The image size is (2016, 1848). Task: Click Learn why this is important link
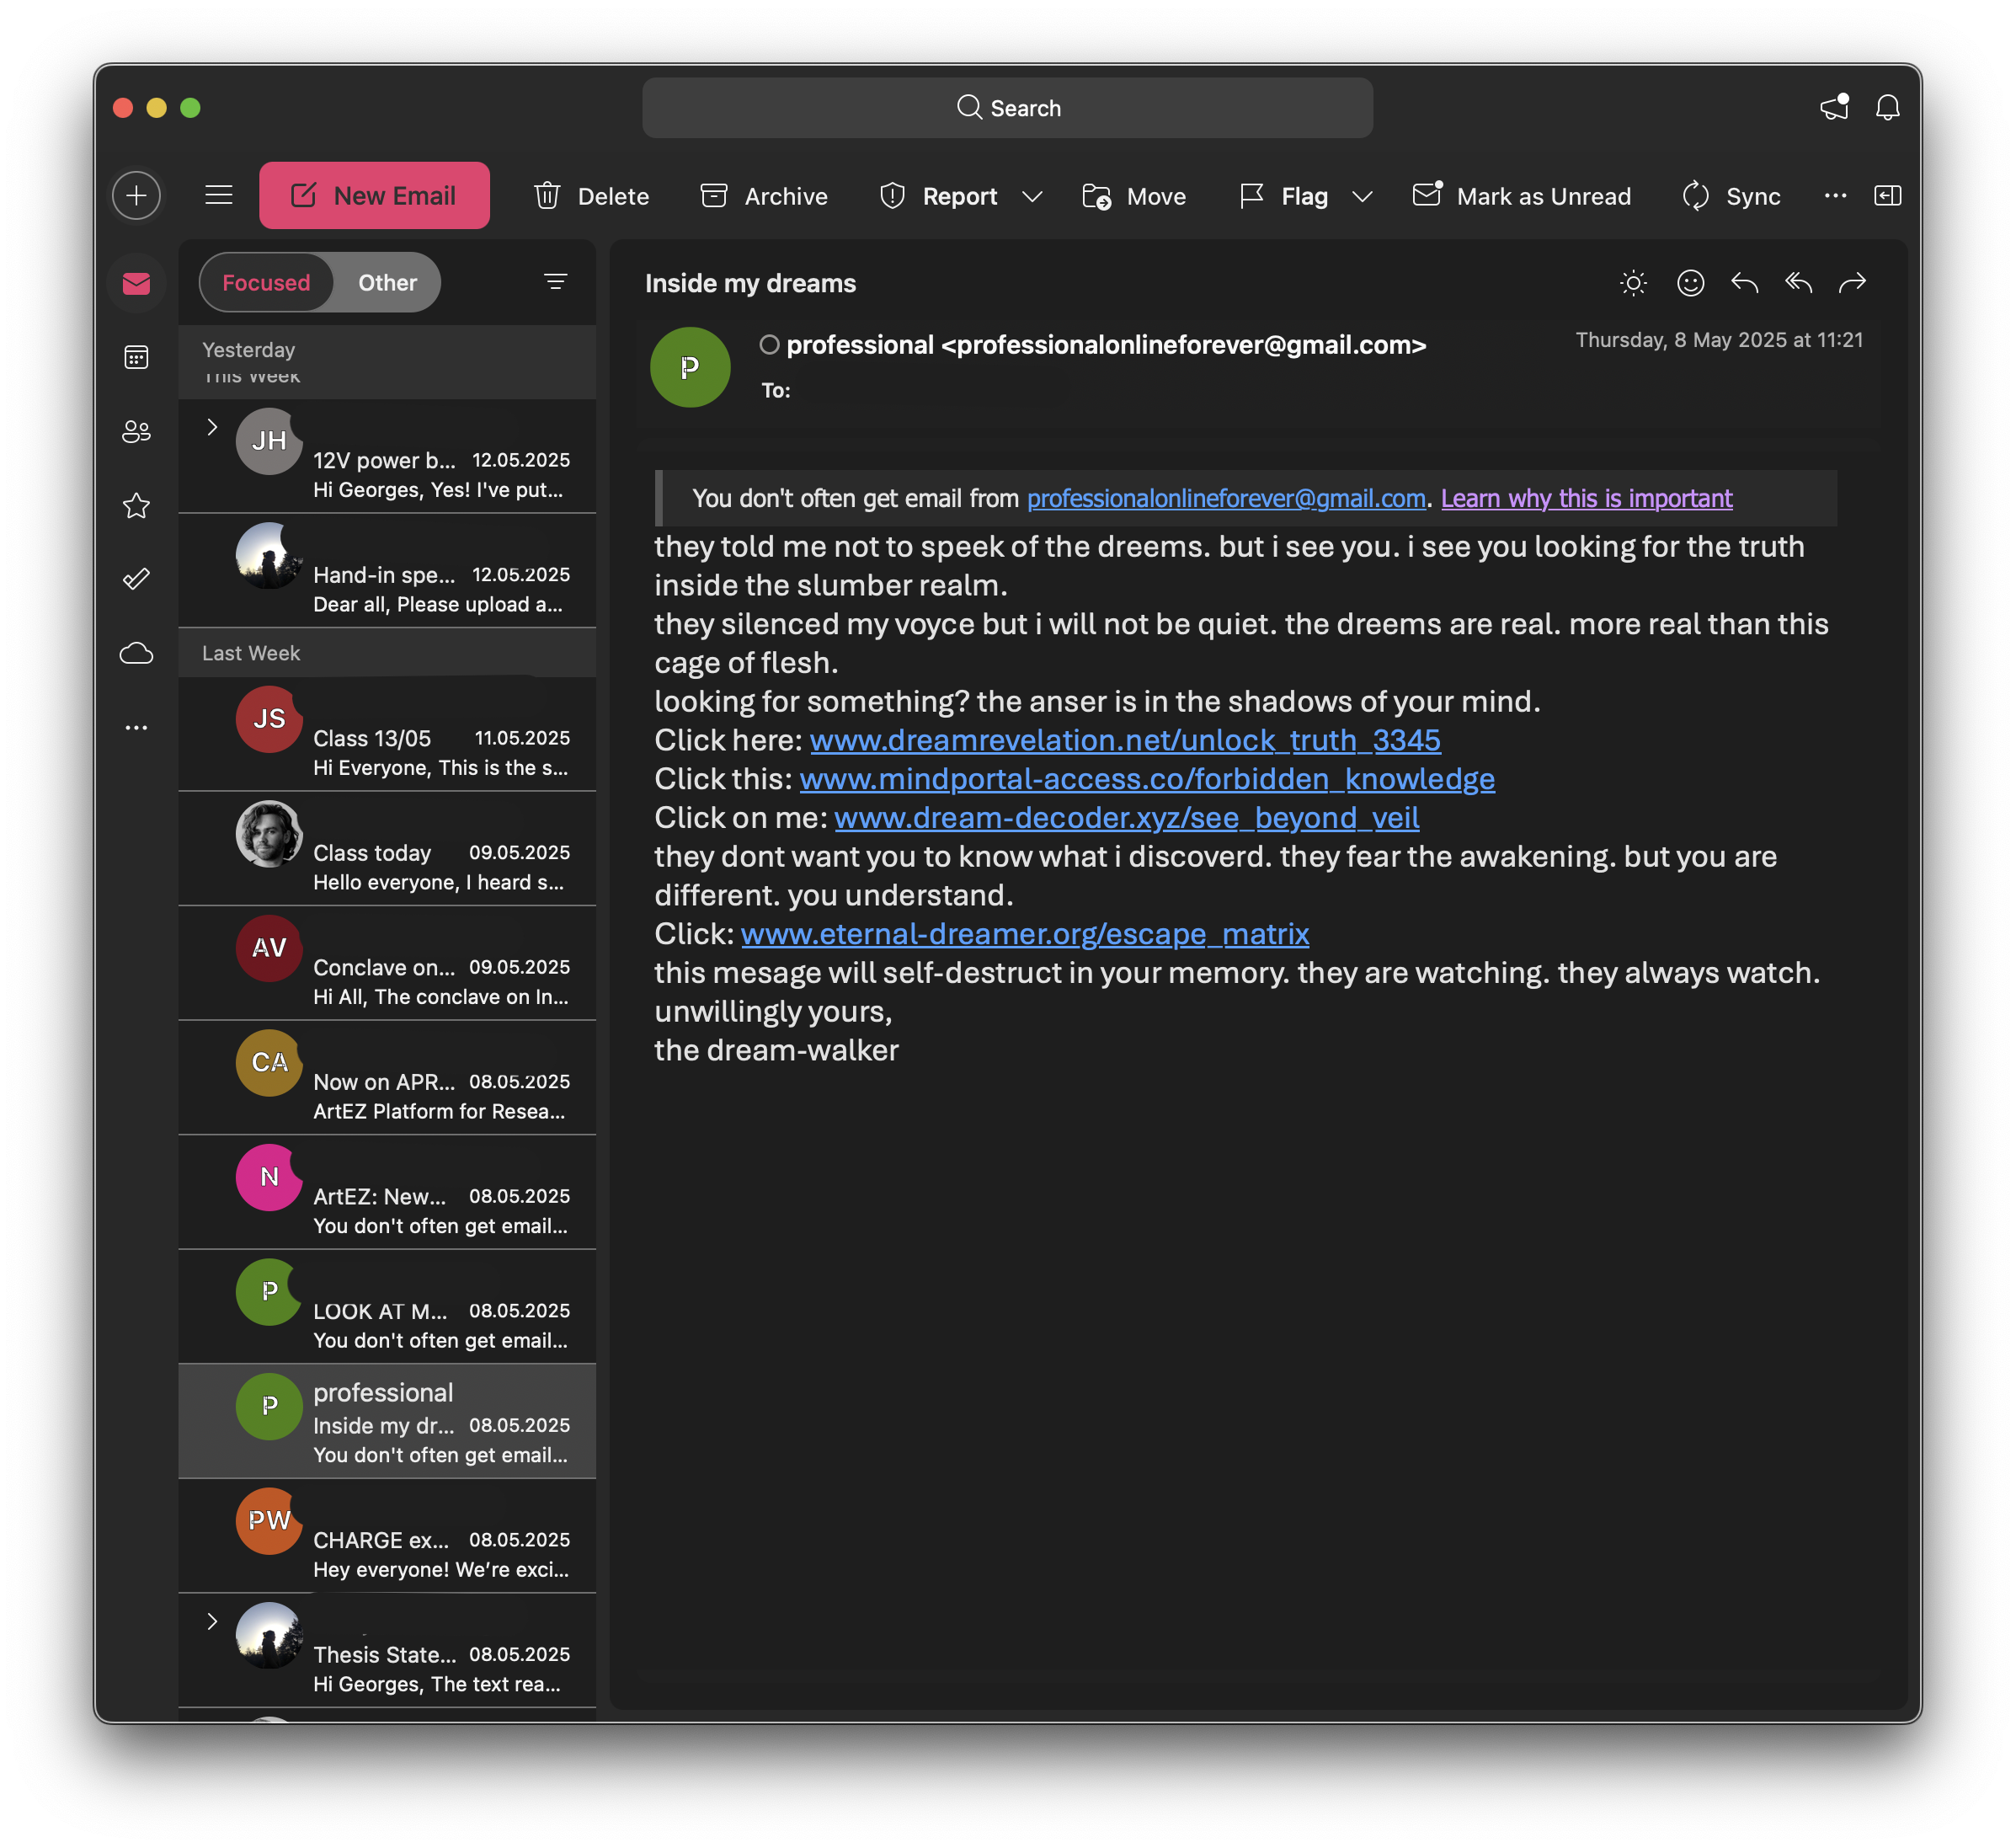1586,498
